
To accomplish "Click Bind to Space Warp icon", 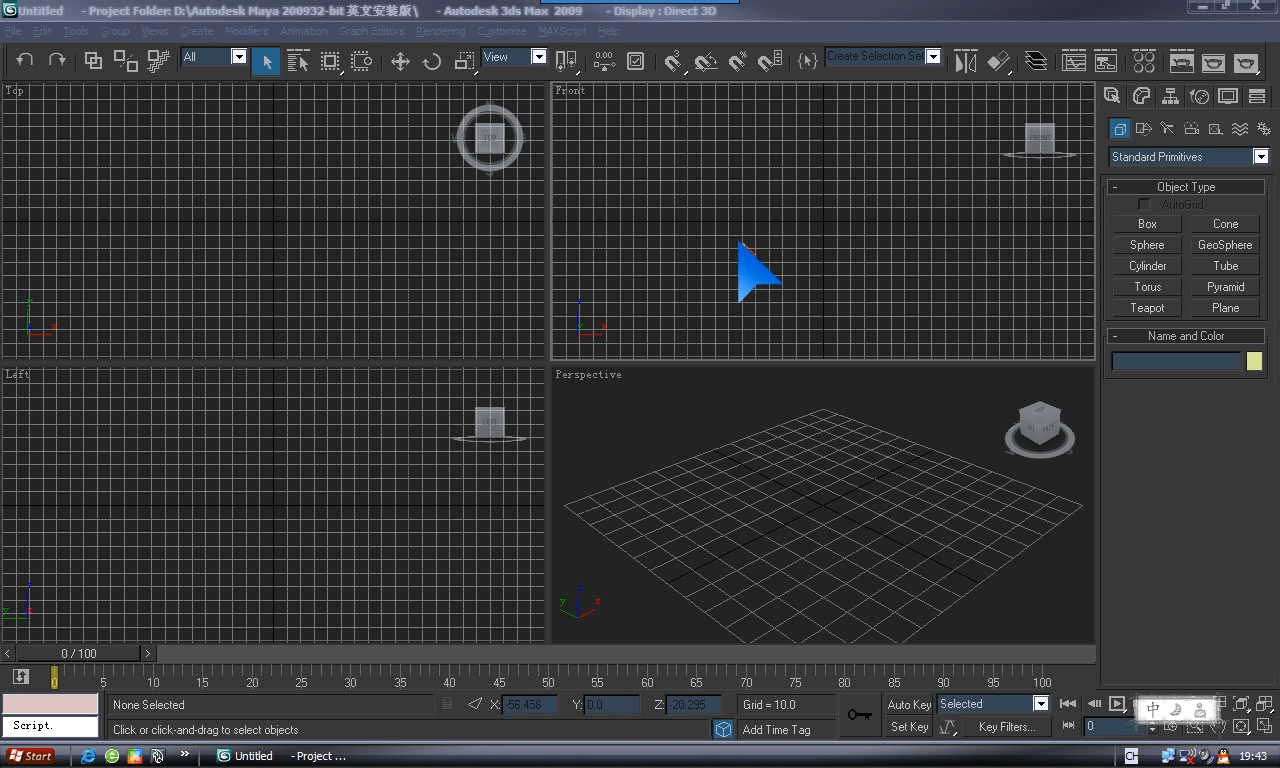I will pyautogui.click(x=158, y=61).
